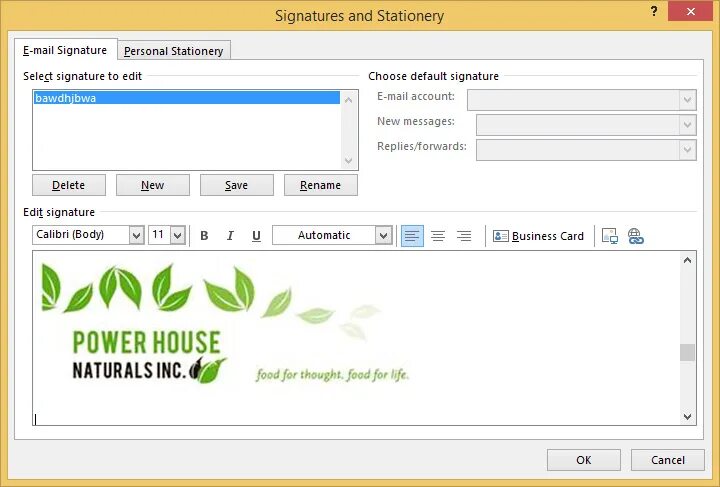Switch to the Personal Stationery tab

174,51
